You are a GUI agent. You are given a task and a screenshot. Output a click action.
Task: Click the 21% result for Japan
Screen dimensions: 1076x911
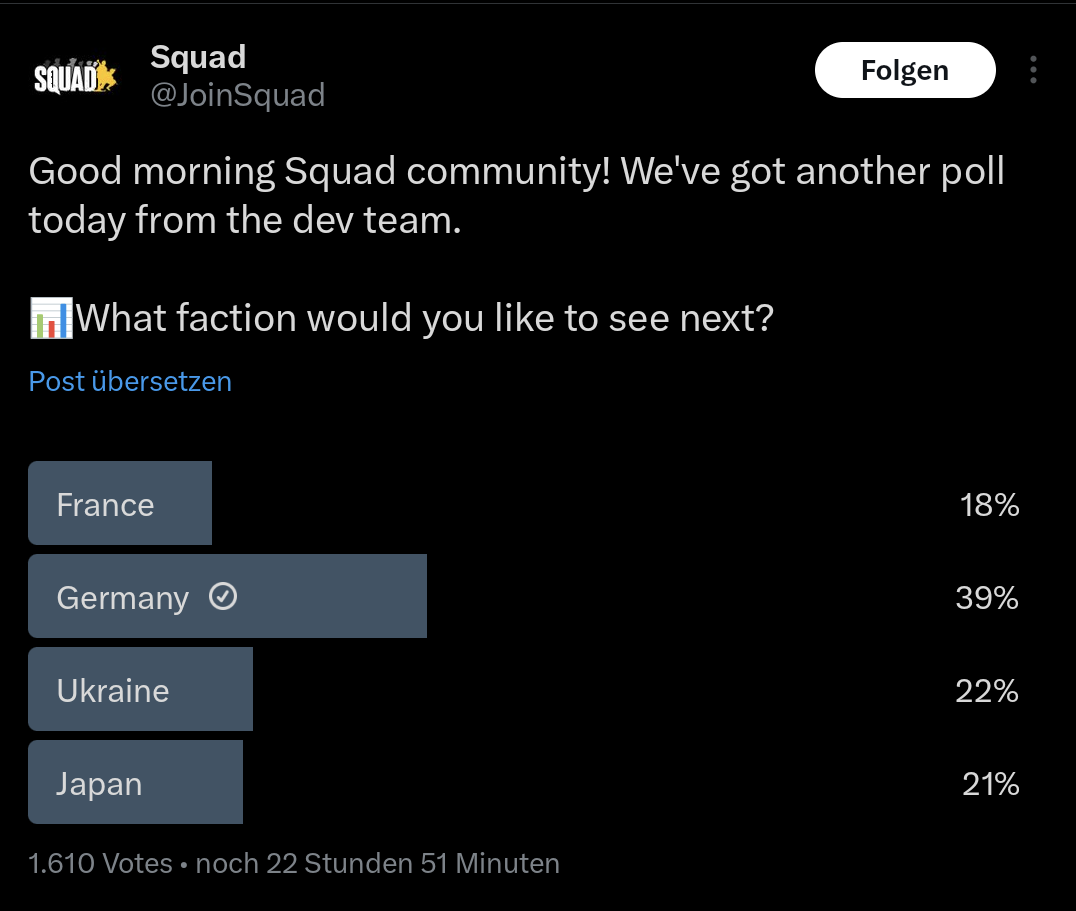[x=990, y=784]
